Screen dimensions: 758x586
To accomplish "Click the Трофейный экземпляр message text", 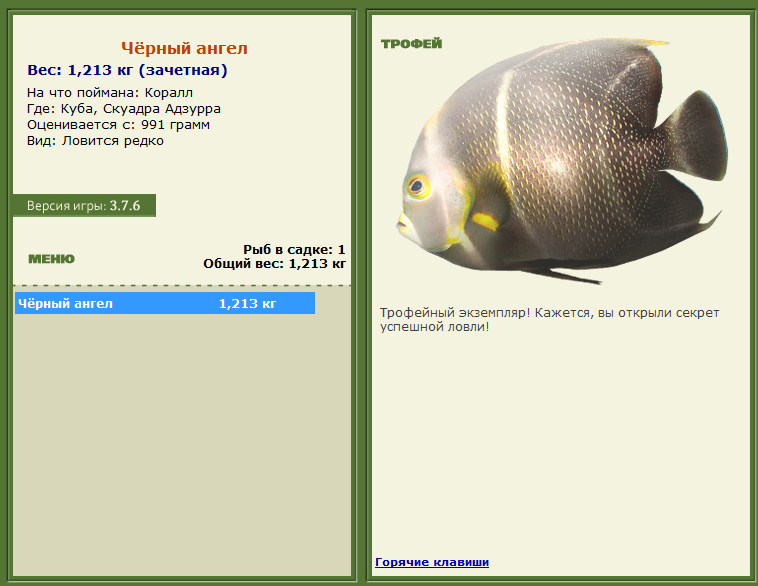I will click(550, 320).
